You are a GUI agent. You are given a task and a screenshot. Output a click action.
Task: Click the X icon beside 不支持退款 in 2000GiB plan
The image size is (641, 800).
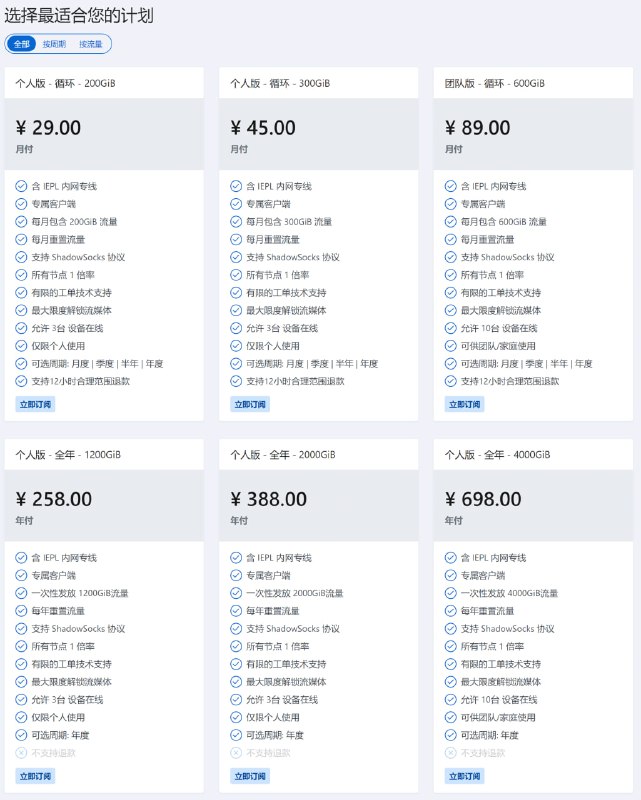236,753
